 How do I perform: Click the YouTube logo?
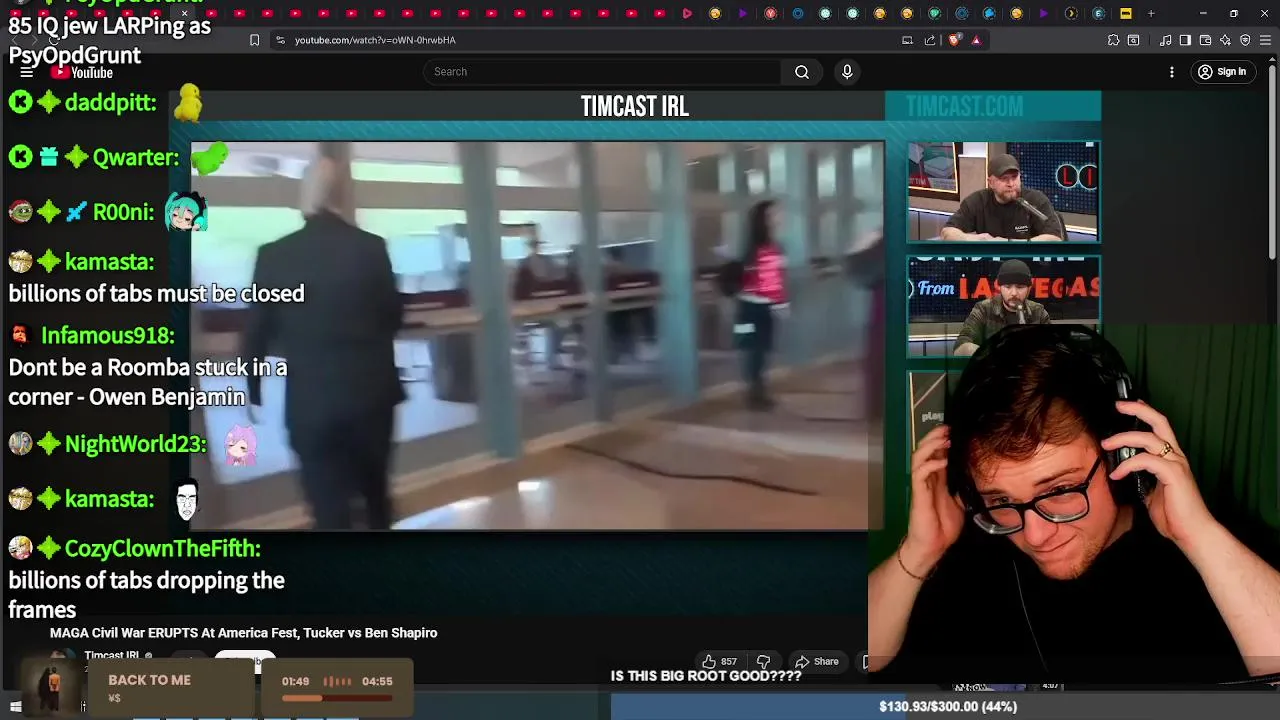tap(83, 72)
